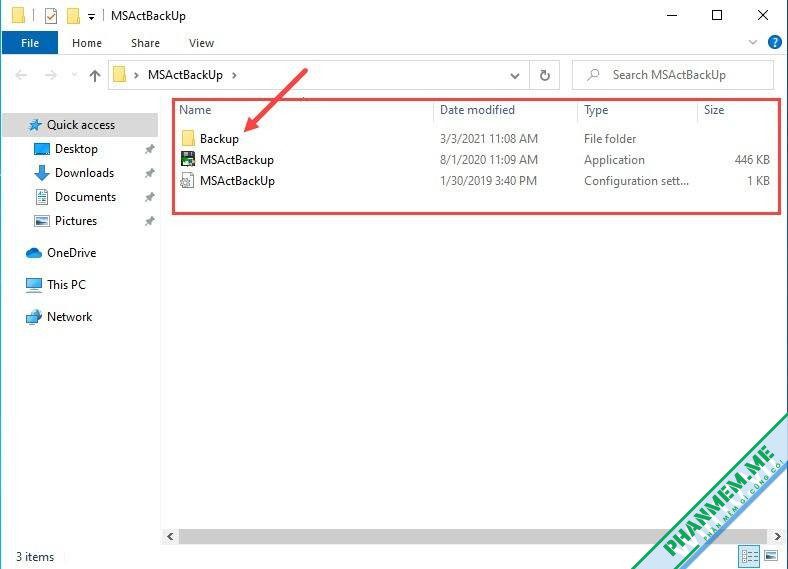Switch to Large icons view in status bar

(x=770, y=556)
